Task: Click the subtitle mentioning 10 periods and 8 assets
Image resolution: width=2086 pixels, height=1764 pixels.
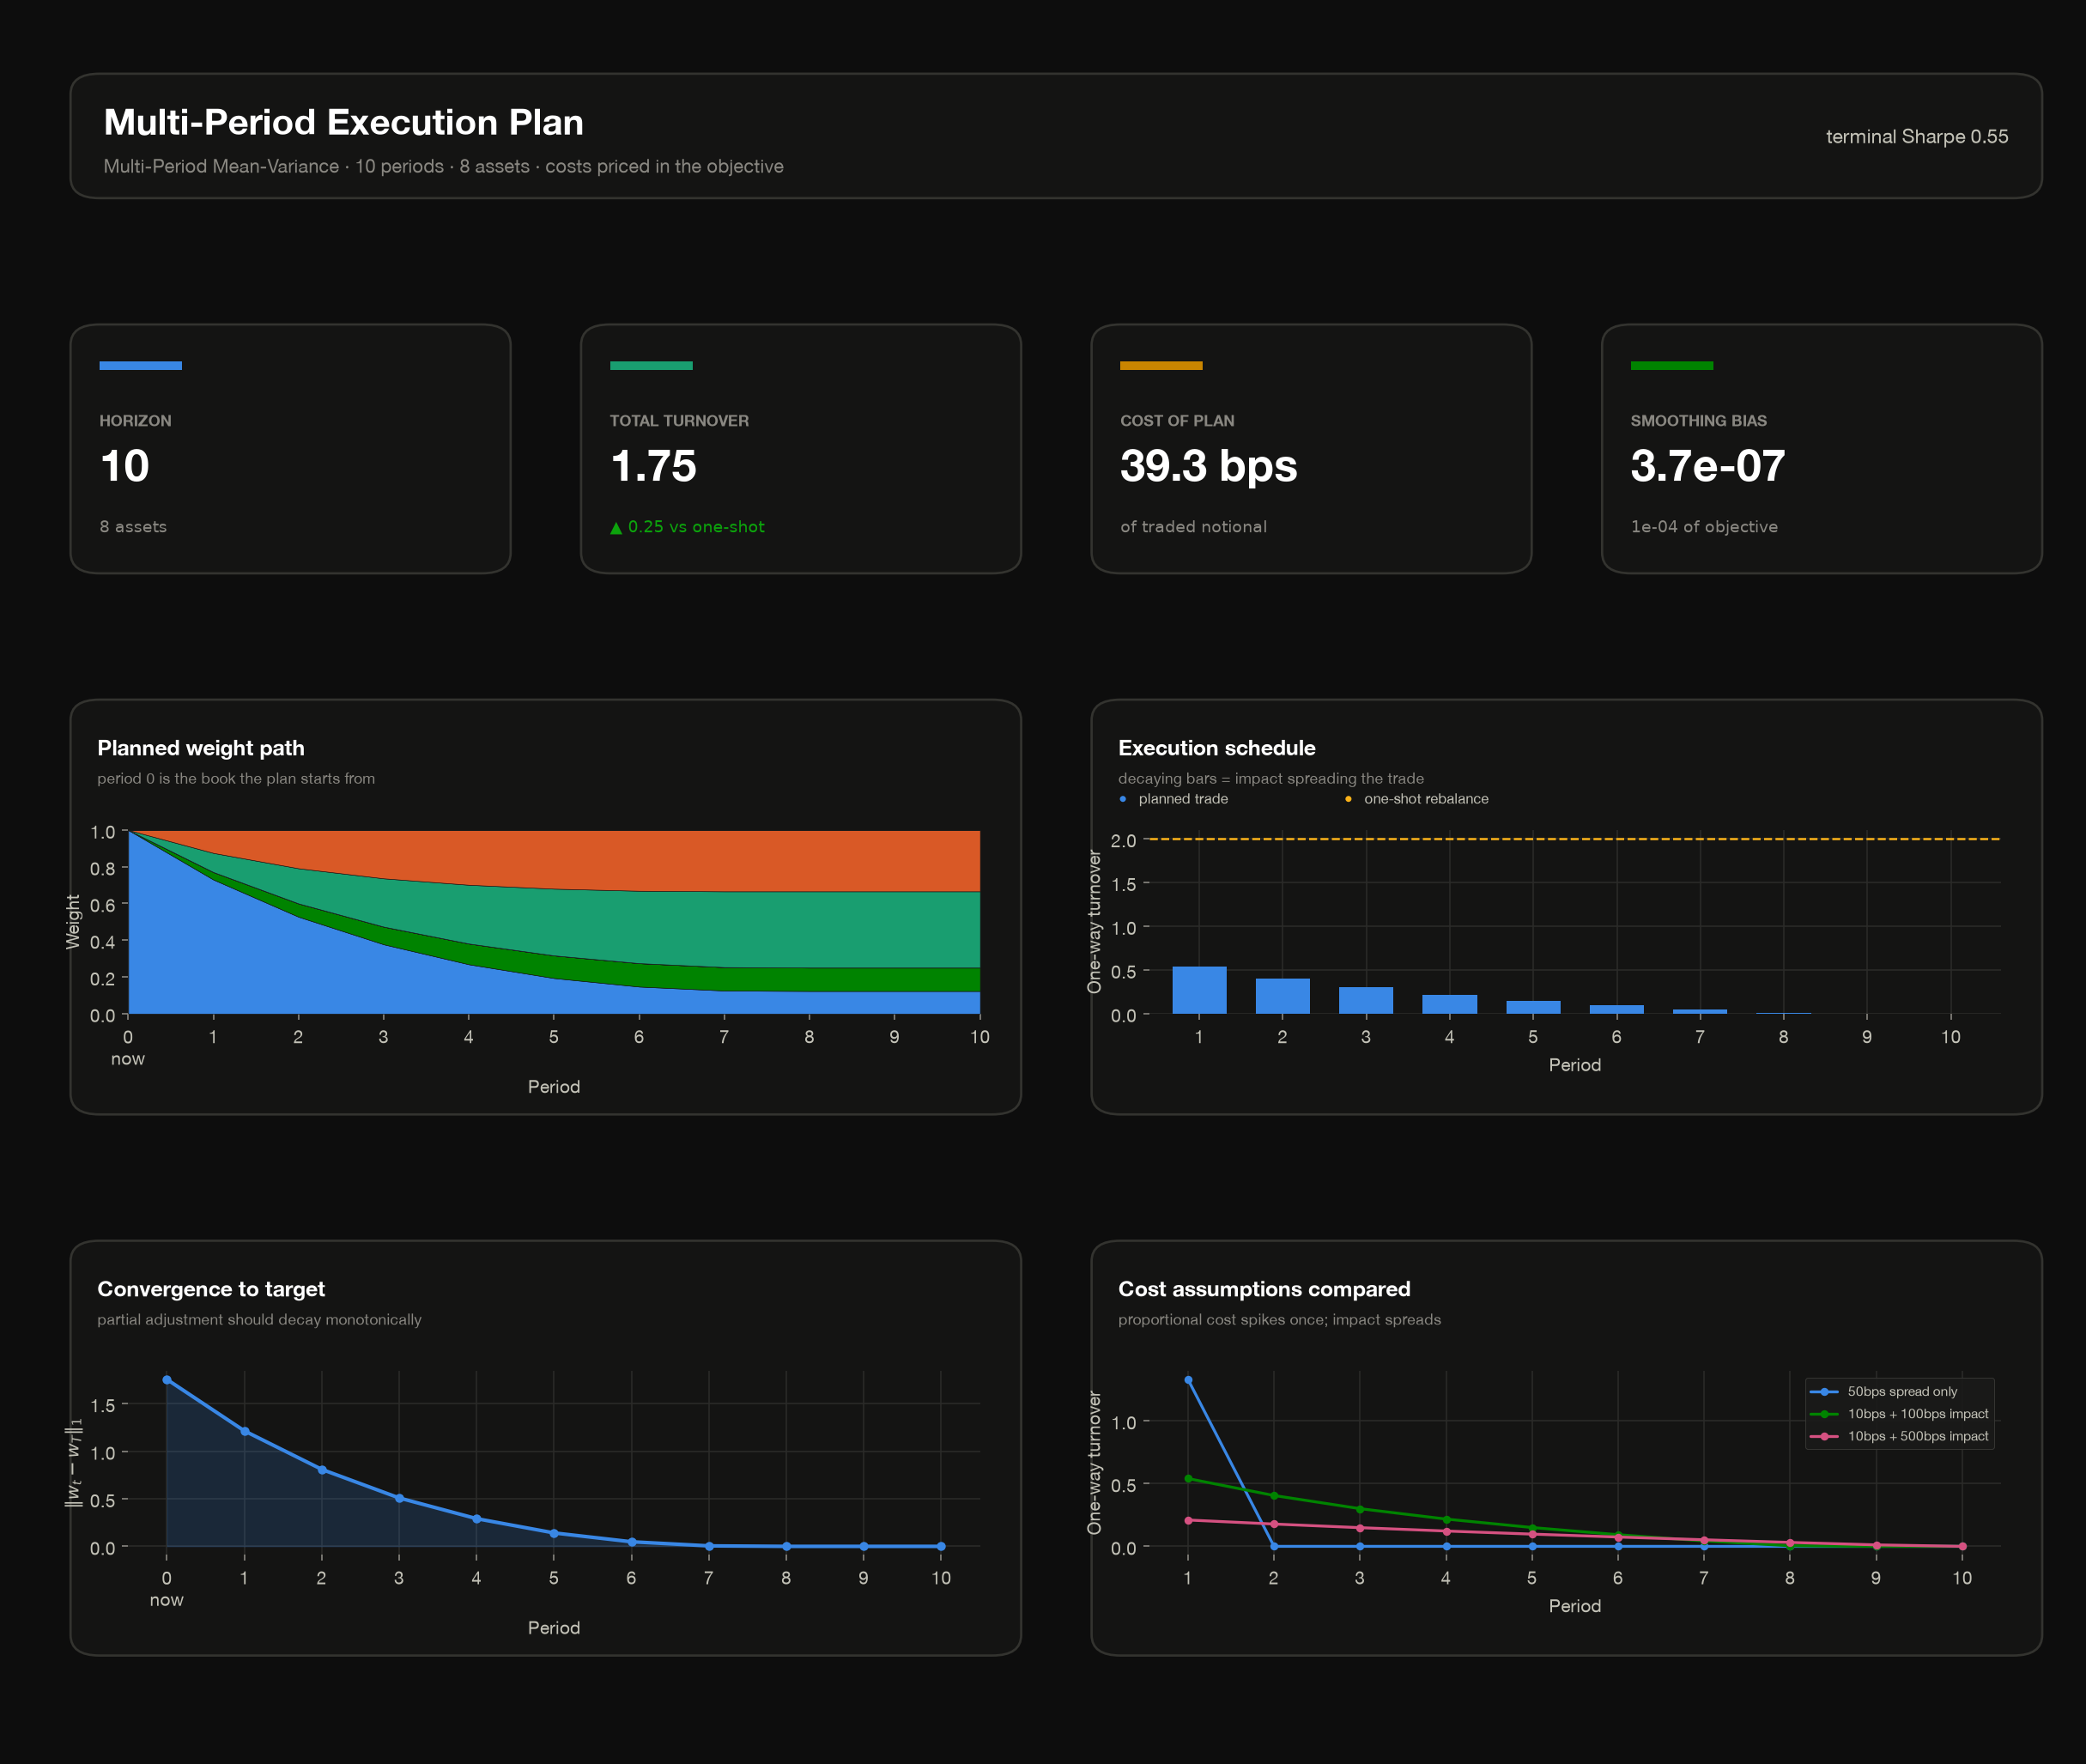Action: (444, 166)
